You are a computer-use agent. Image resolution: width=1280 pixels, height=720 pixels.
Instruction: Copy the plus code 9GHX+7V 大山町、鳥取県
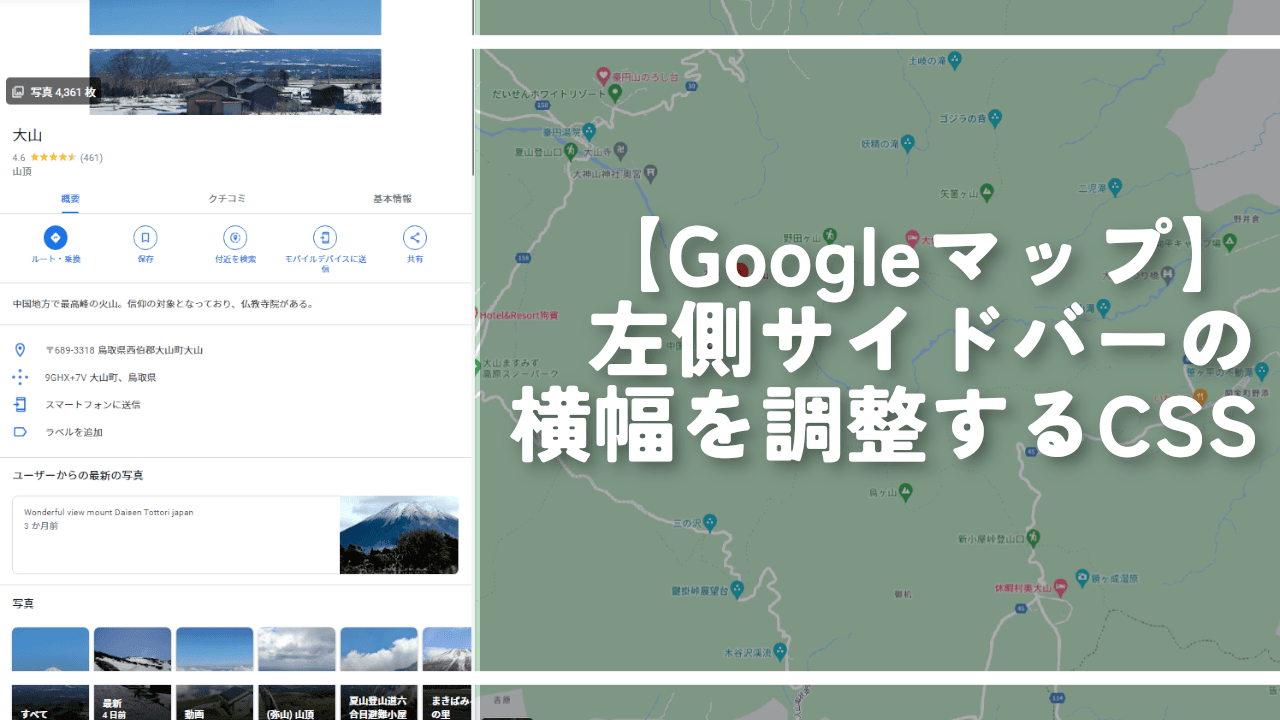point(100,378)
